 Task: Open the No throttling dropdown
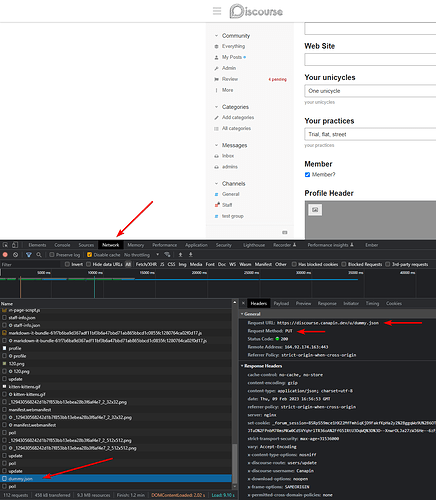click(141, 255)
